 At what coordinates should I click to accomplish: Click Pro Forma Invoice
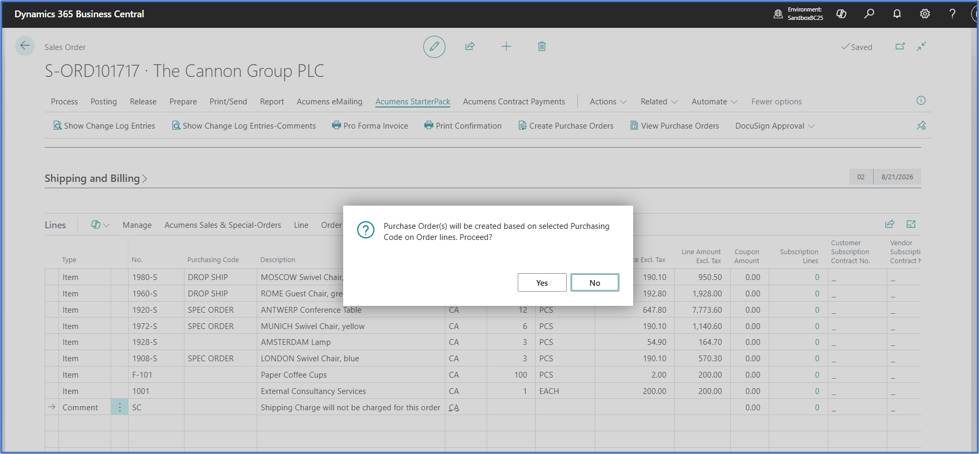[x=370, y=126]
